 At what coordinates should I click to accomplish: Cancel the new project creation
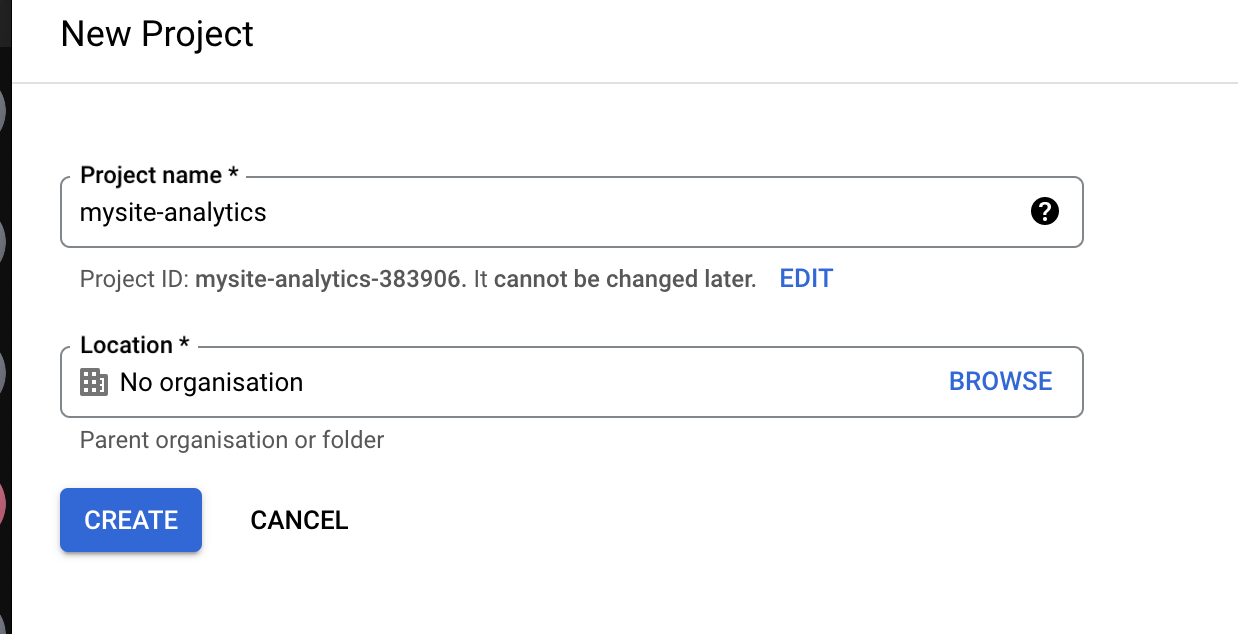pos(299,520)
